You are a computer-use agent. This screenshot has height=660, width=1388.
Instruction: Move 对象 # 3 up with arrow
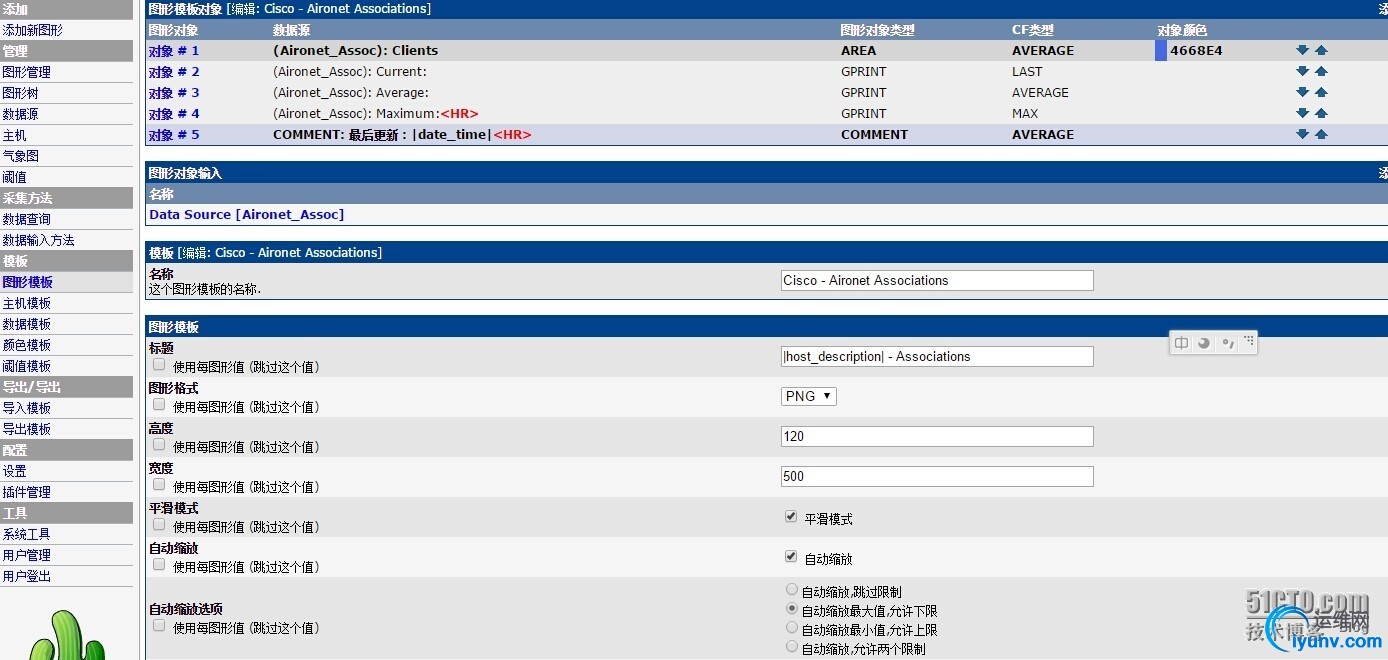[x=1321, y=92]
